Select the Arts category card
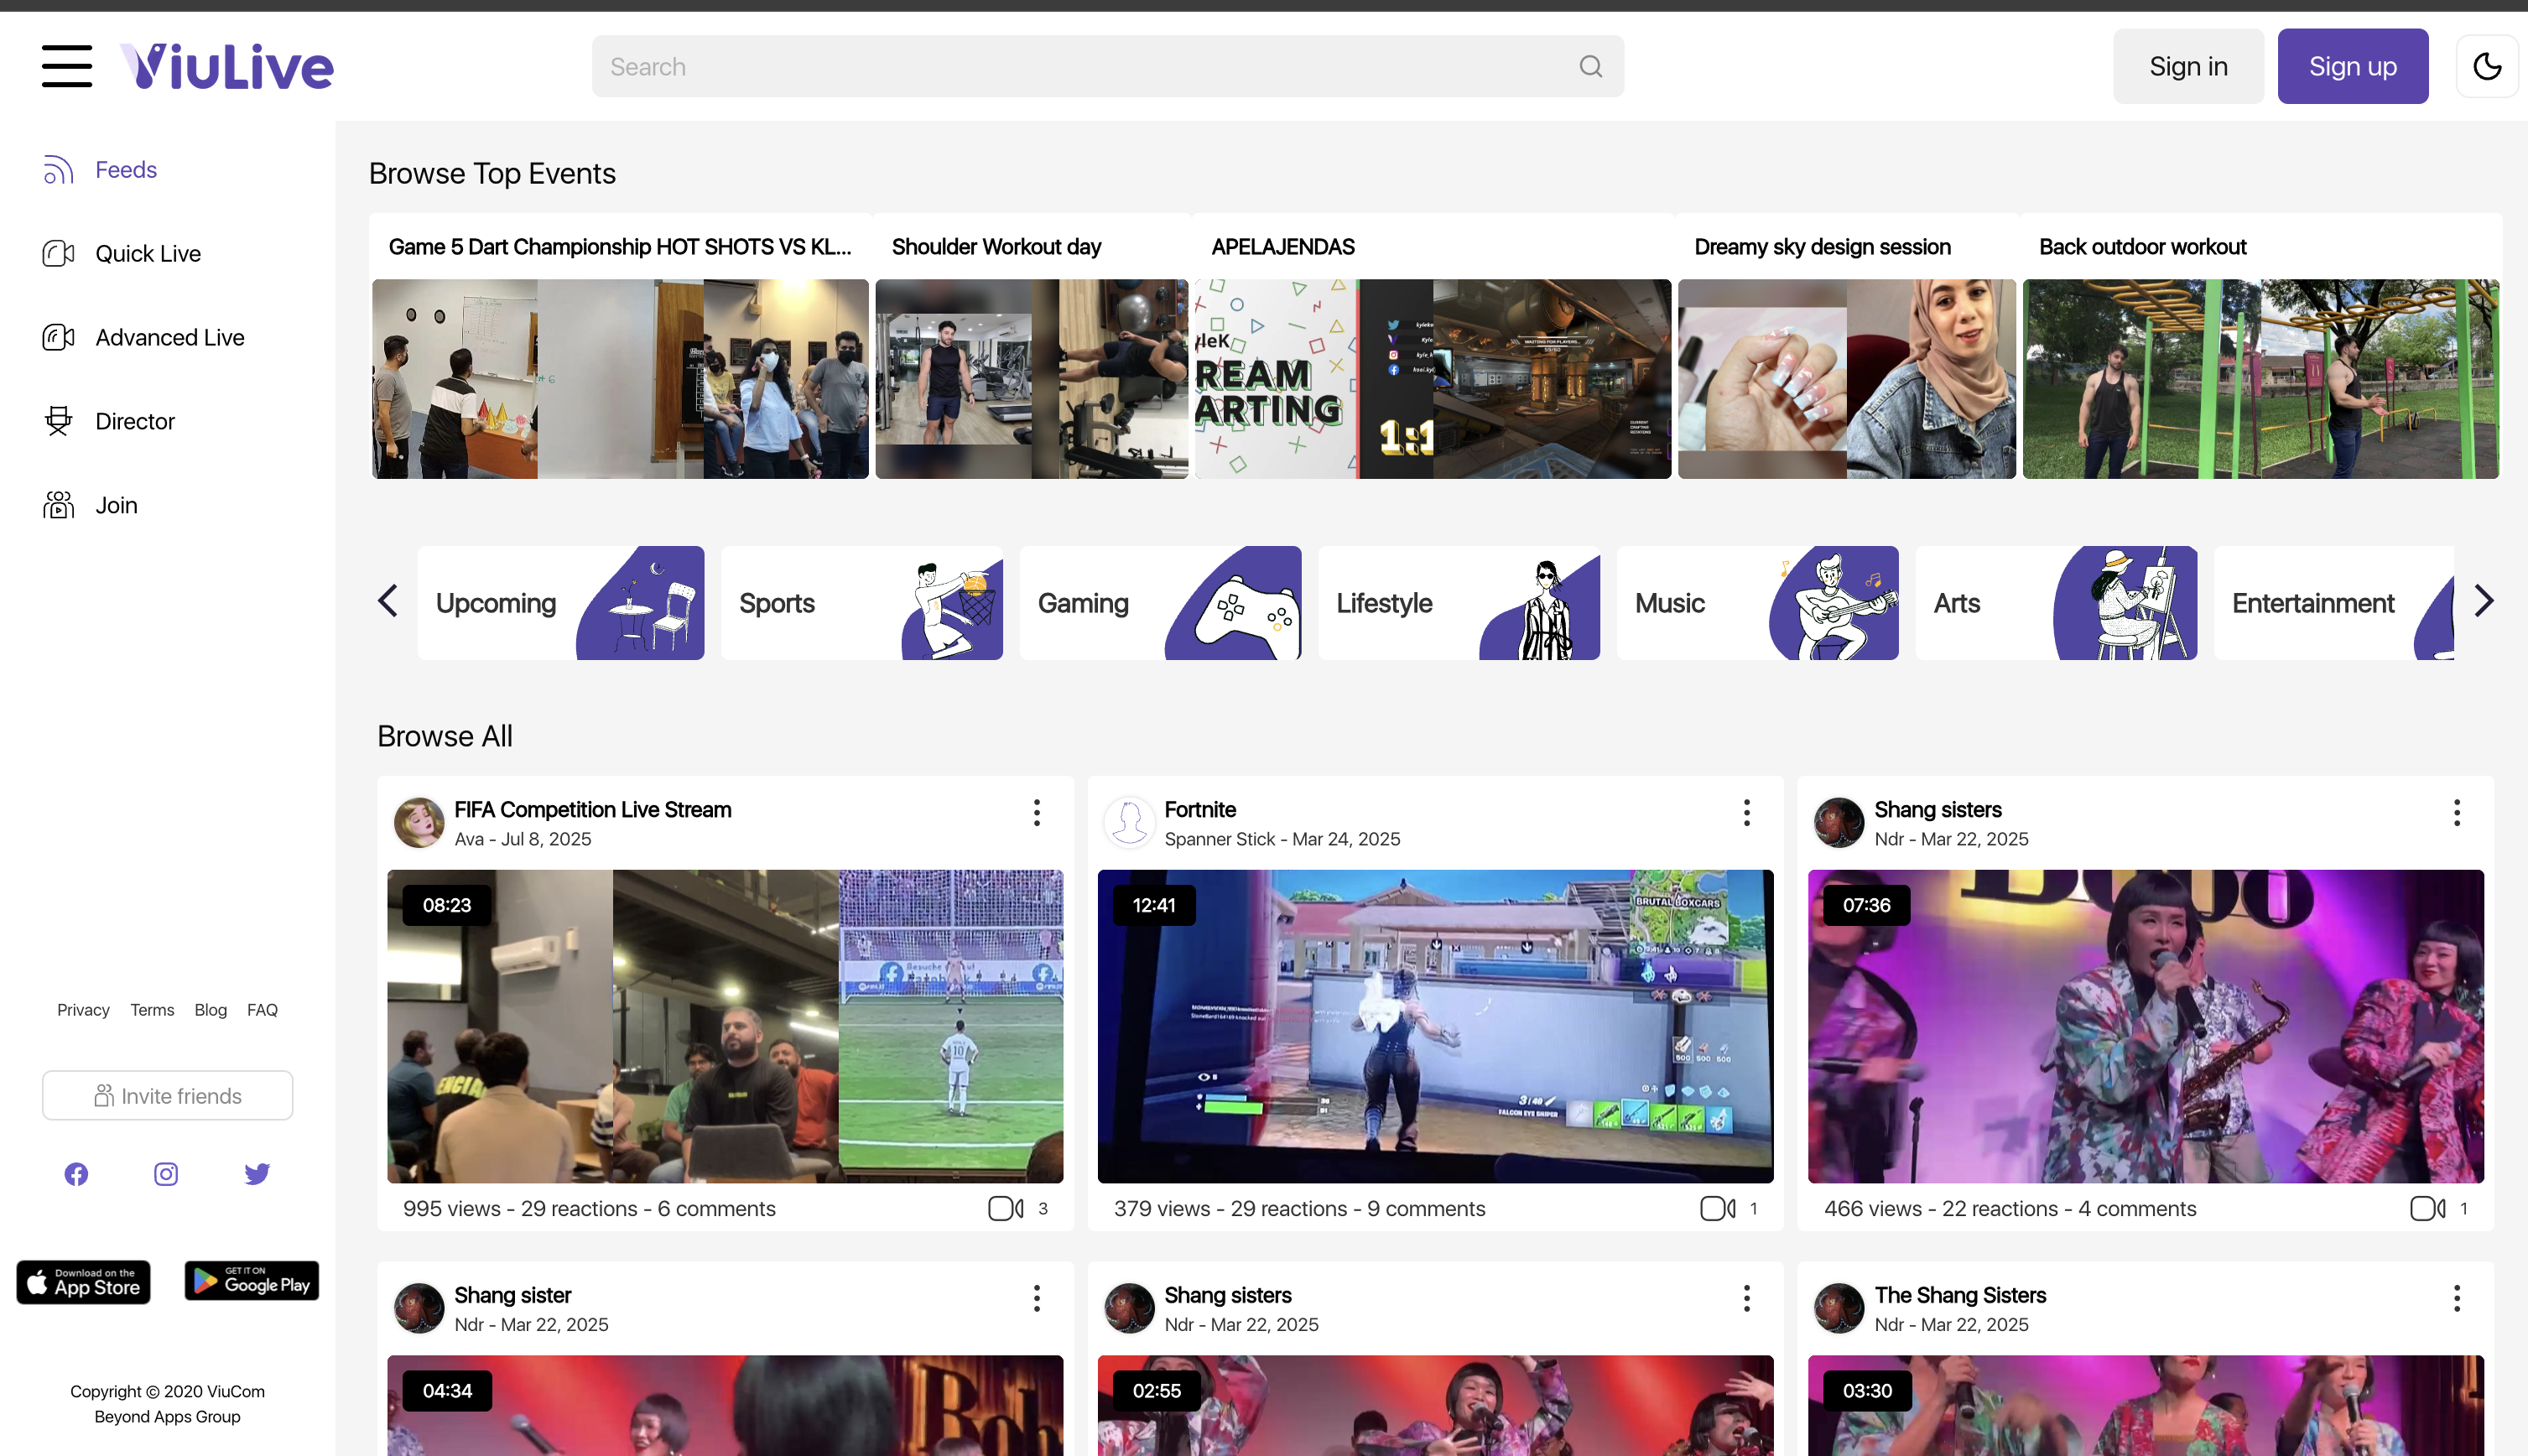 pyautogui.click(x=2056, y=603)
